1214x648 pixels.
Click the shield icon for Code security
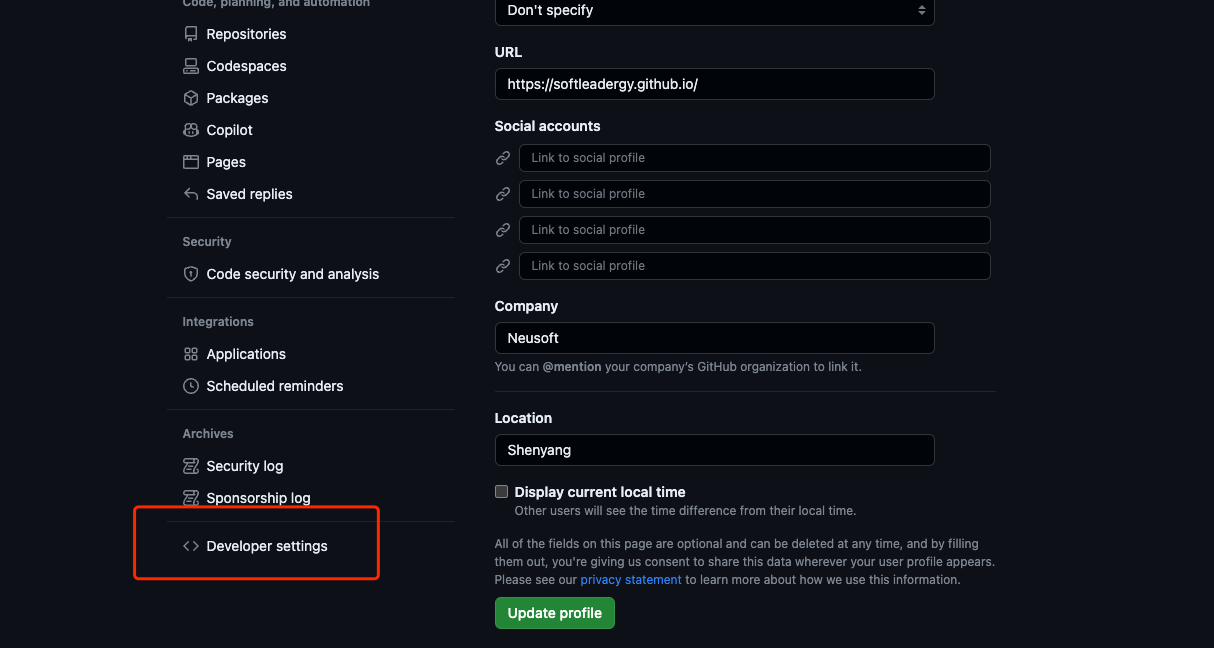[x=191, y=274]
